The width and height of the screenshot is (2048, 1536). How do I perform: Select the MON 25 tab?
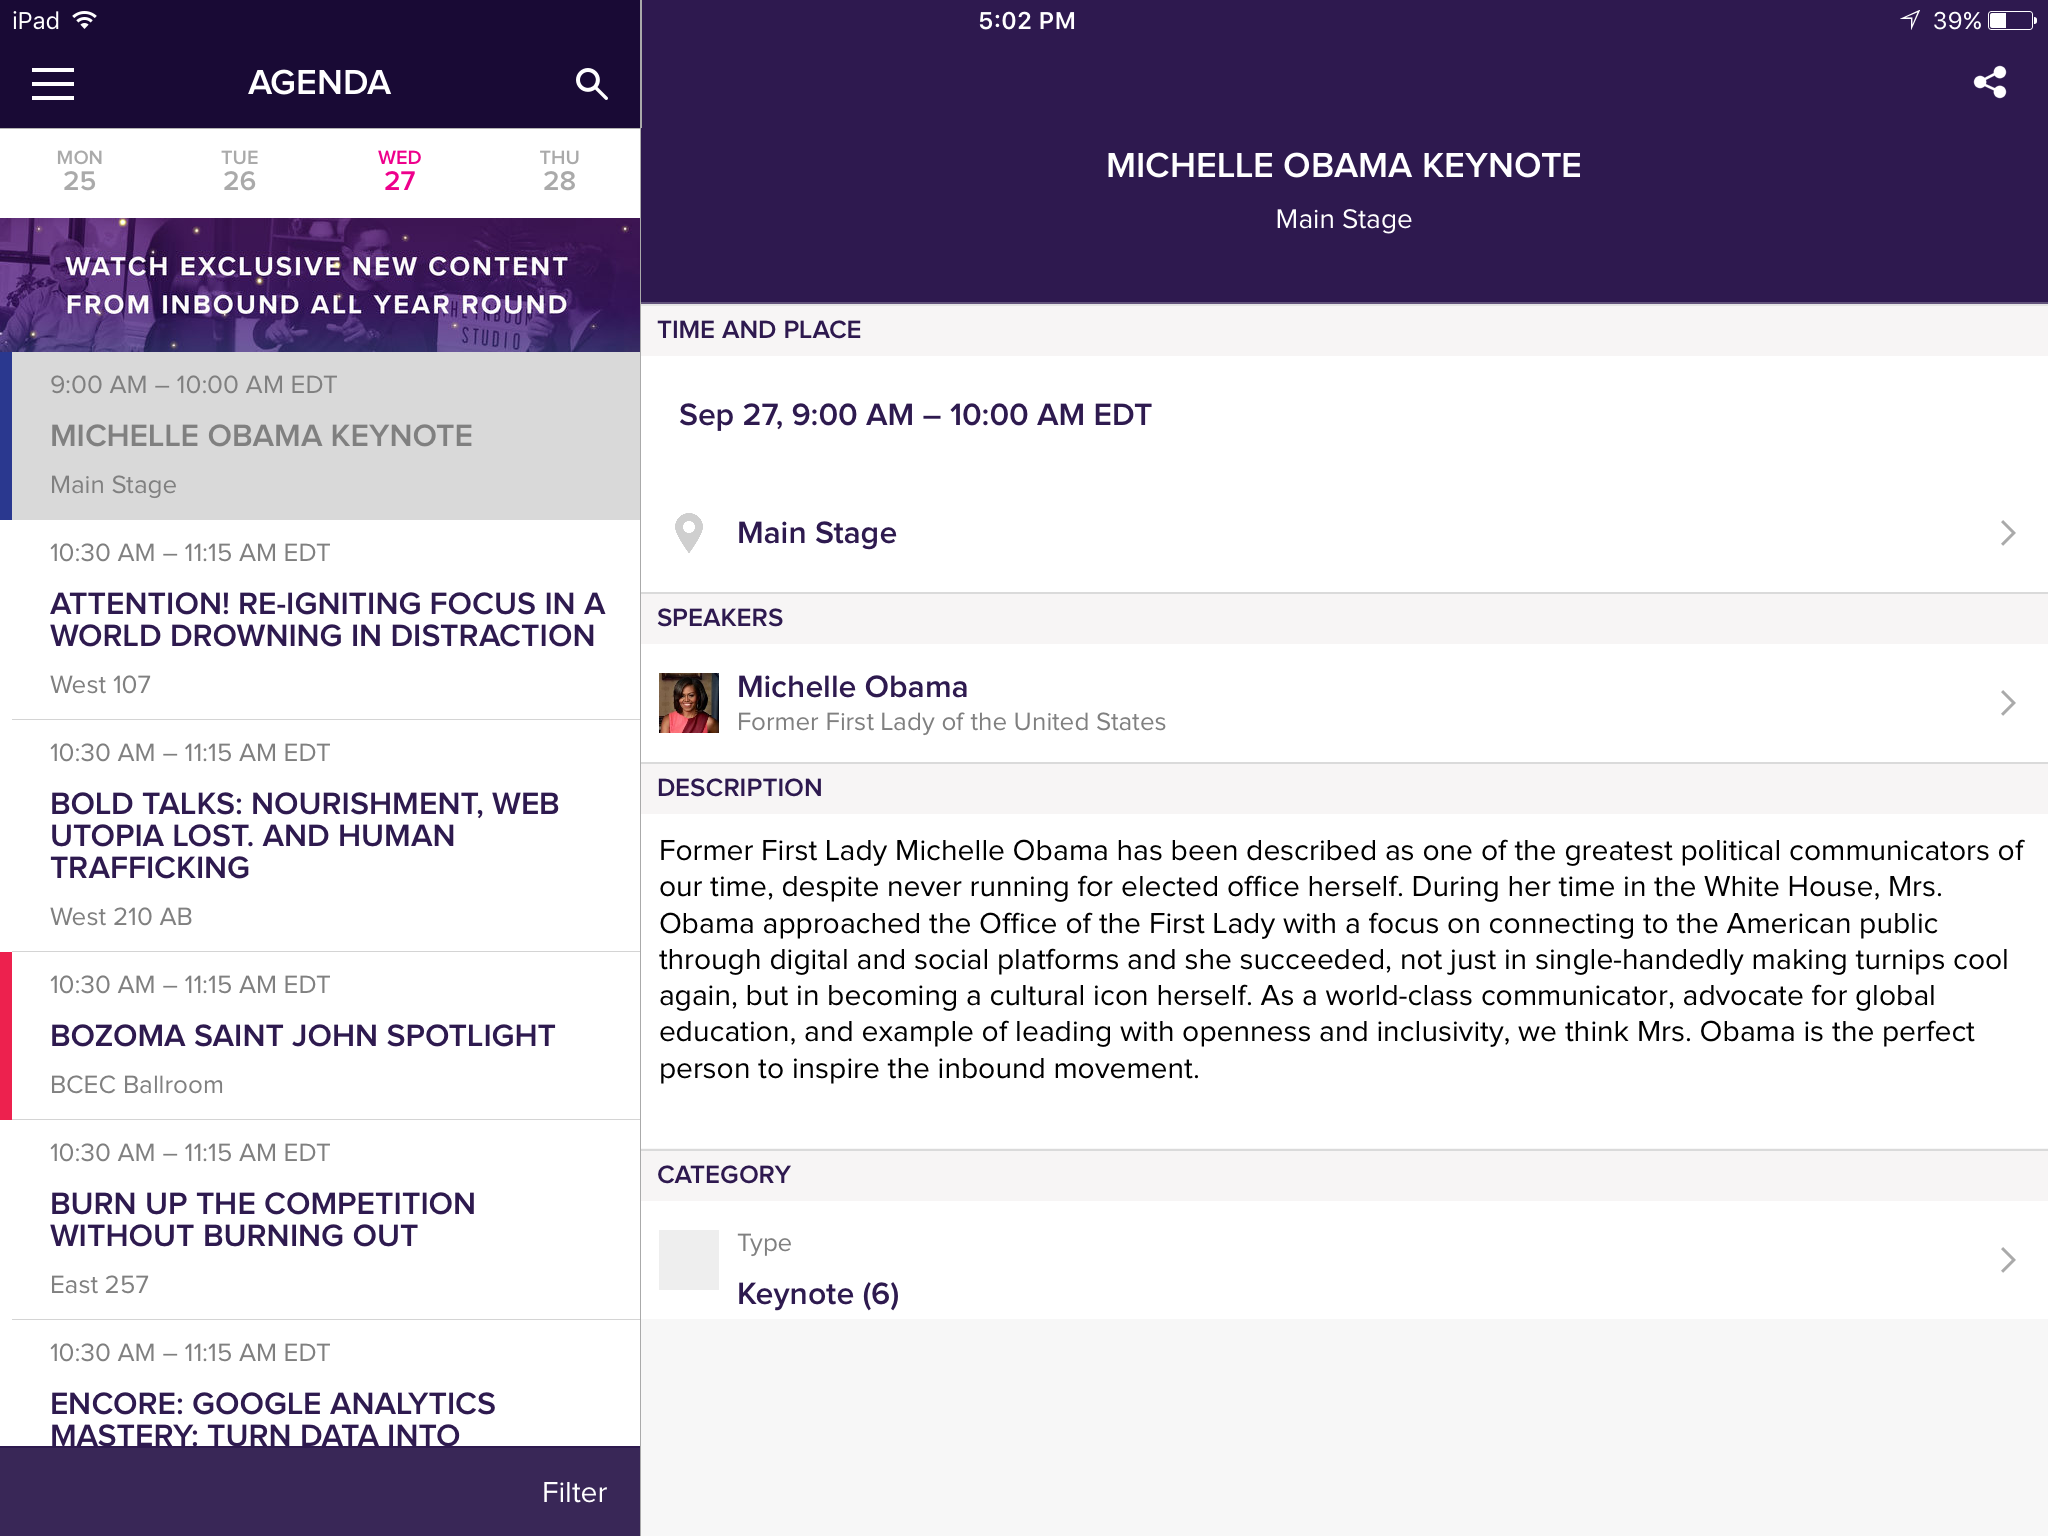[80, 172]
